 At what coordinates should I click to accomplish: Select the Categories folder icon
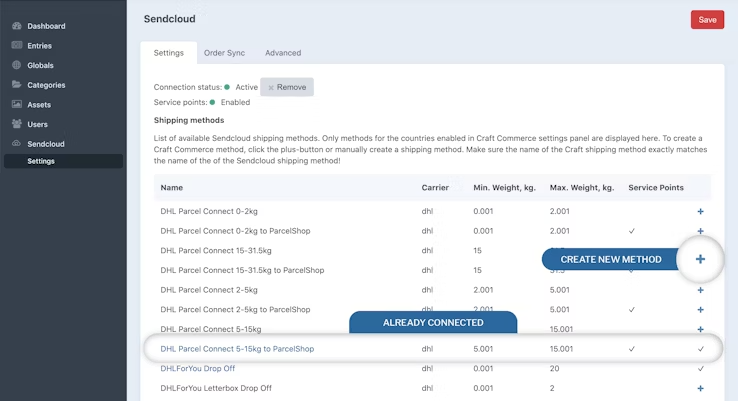tap(16, 85)
